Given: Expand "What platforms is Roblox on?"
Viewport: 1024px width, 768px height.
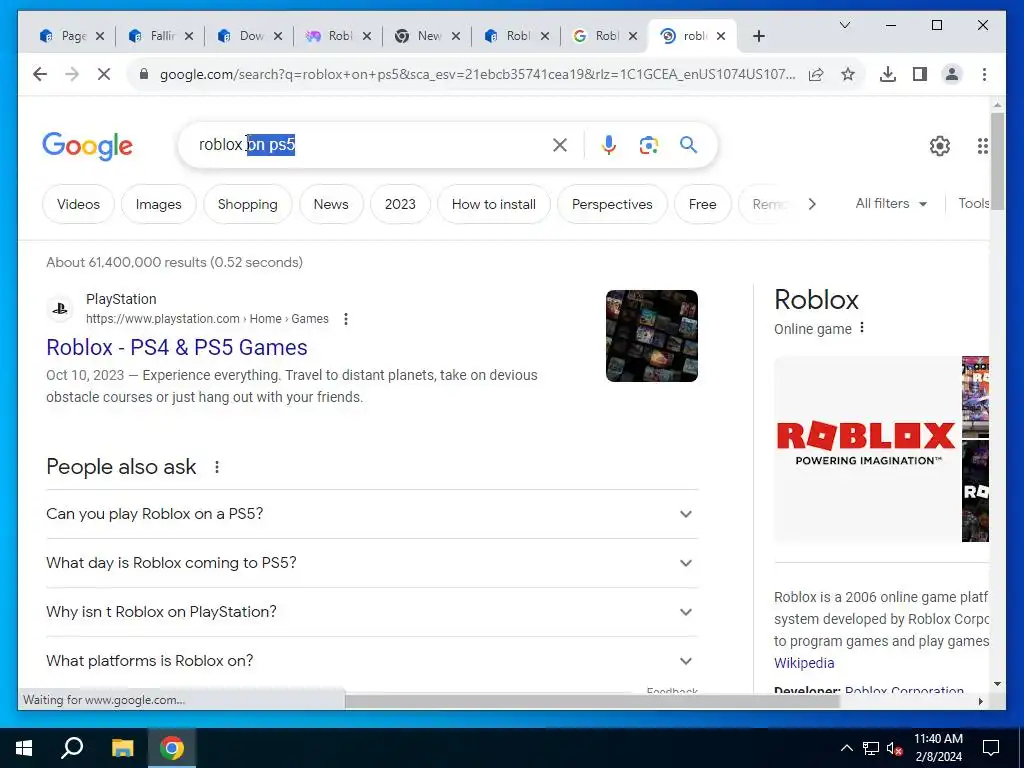Looking at the screenshot, I should click(x=372, y=661).
